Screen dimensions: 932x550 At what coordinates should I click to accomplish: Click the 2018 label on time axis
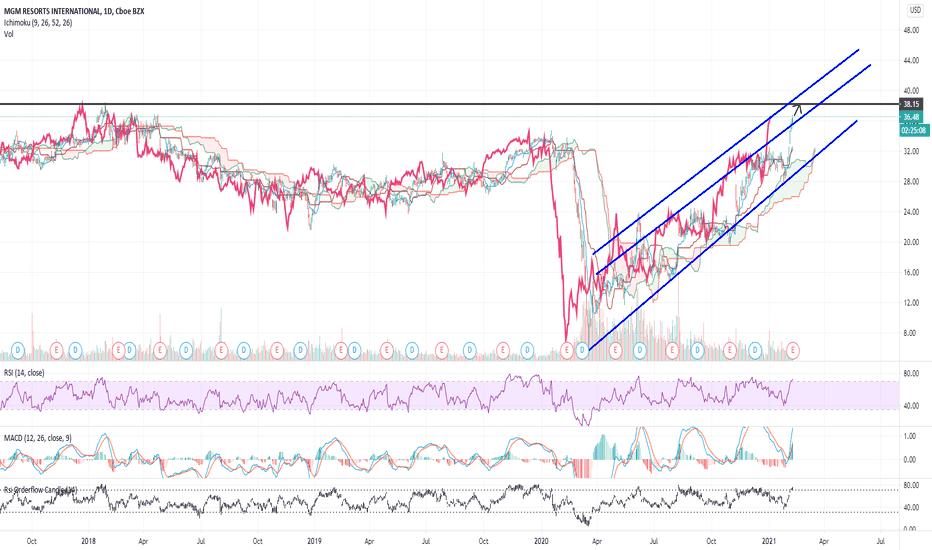coord(88,541)
